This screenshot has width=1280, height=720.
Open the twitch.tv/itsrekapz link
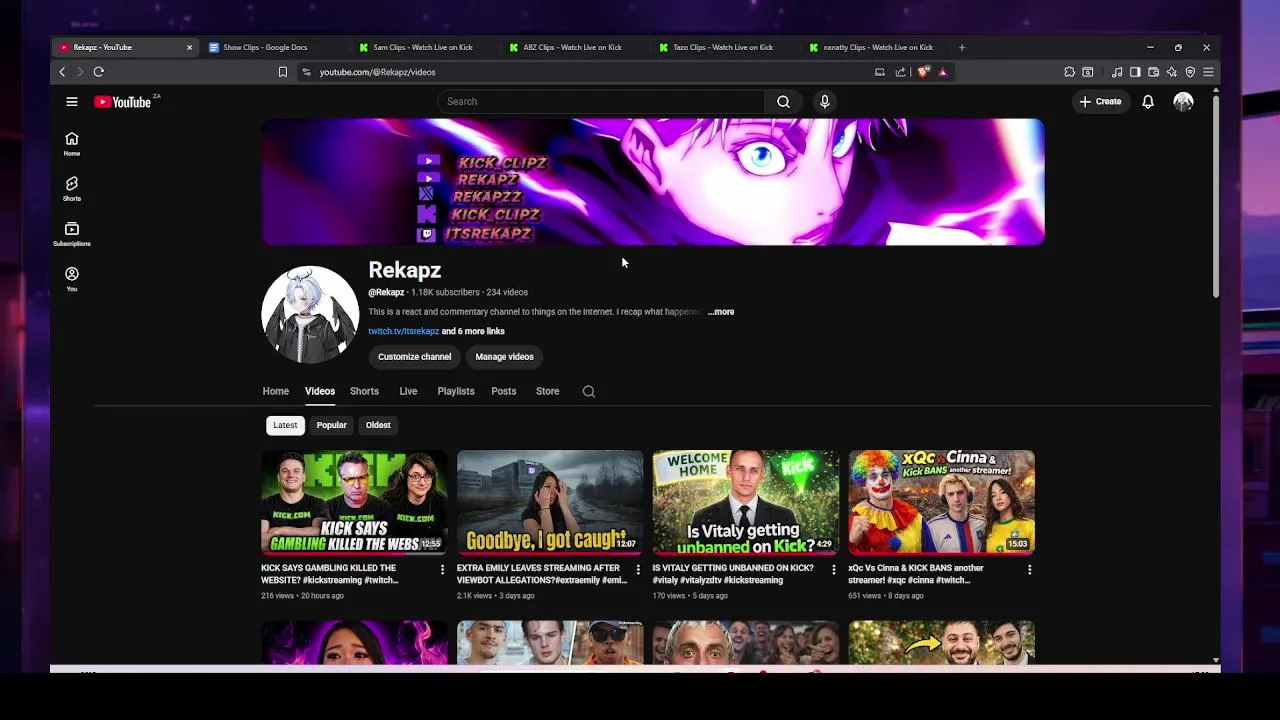404,331
